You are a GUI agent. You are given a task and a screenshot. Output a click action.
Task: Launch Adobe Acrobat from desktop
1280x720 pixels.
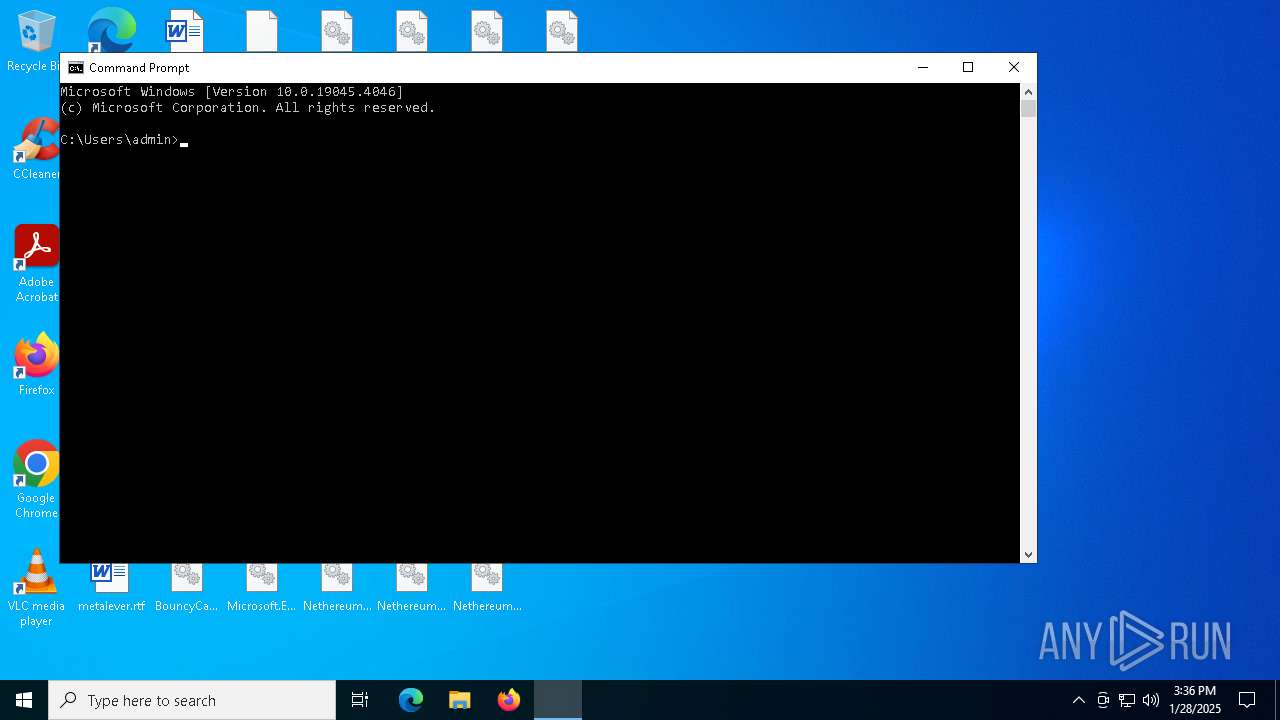[x=36, y=263]
